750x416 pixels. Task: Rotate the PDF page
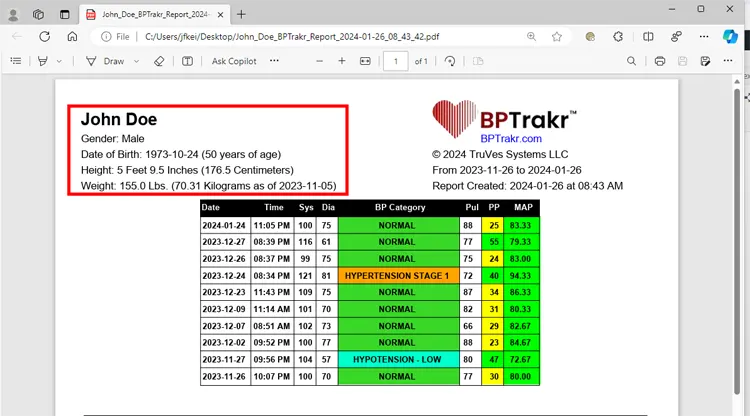click(x=450, y=61)
